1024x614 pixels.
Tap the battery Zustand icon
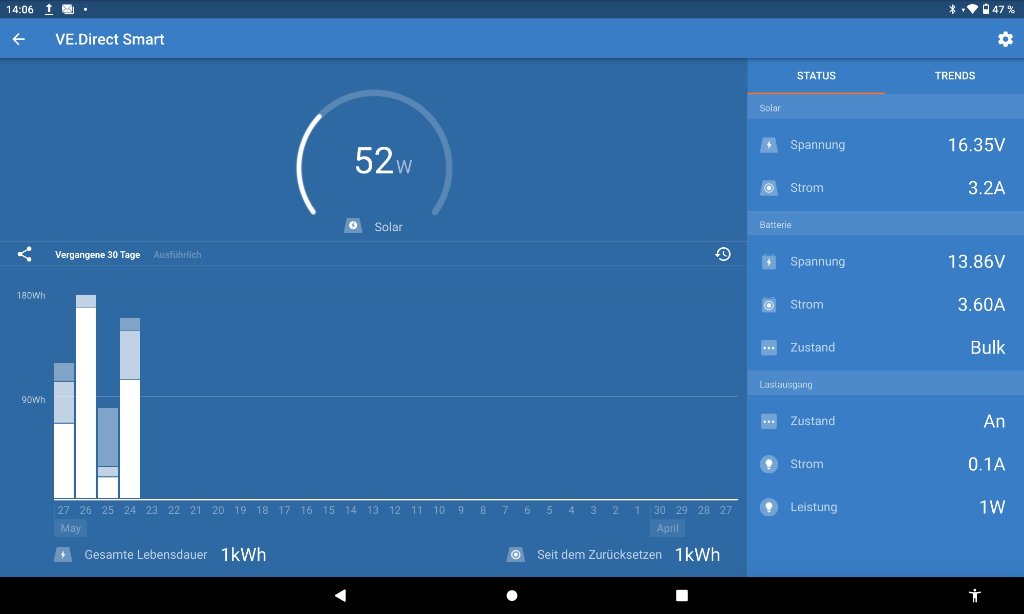[x=768, y=348]
